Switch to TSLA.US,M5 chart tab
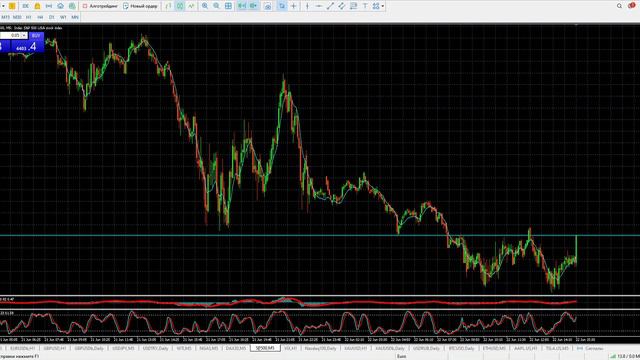Viewport: 640px width, 360px height. pyautogui.click(x=557, y=348)
